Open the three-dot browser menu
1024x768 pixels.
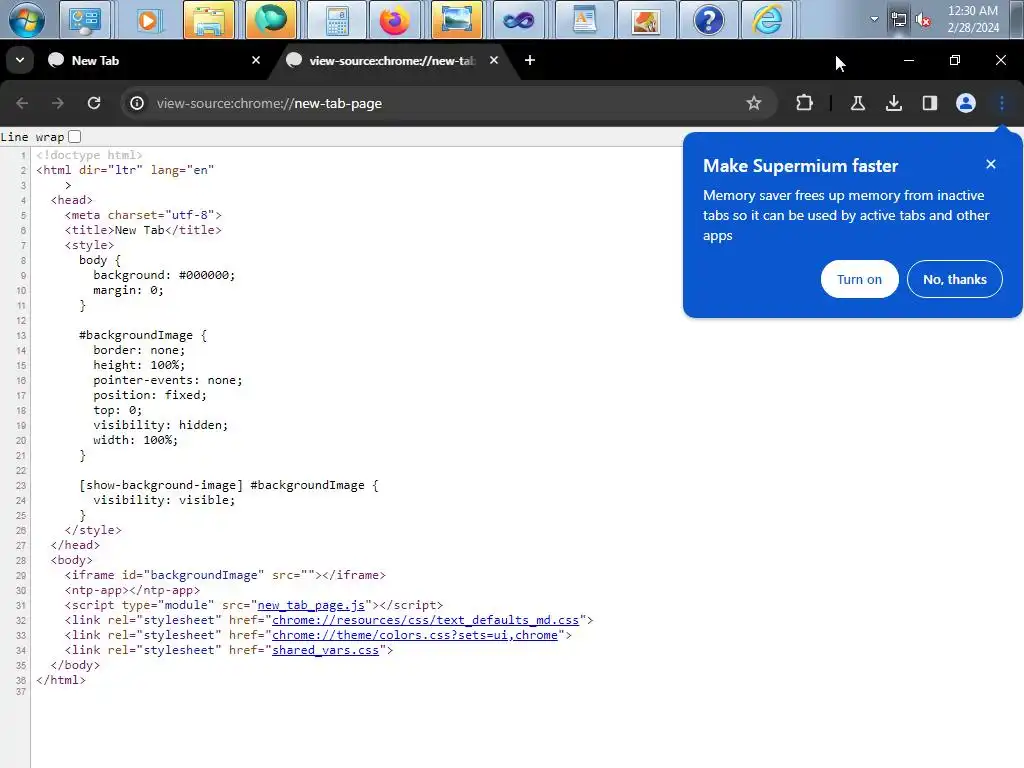1001,103
